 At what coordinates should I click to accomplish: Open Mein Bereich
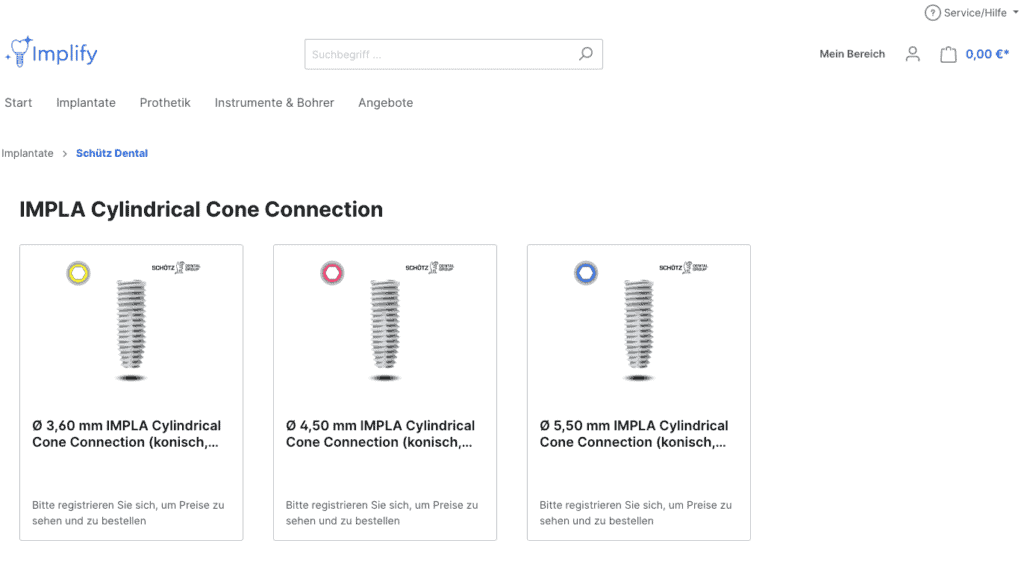(x=852, y=54)
